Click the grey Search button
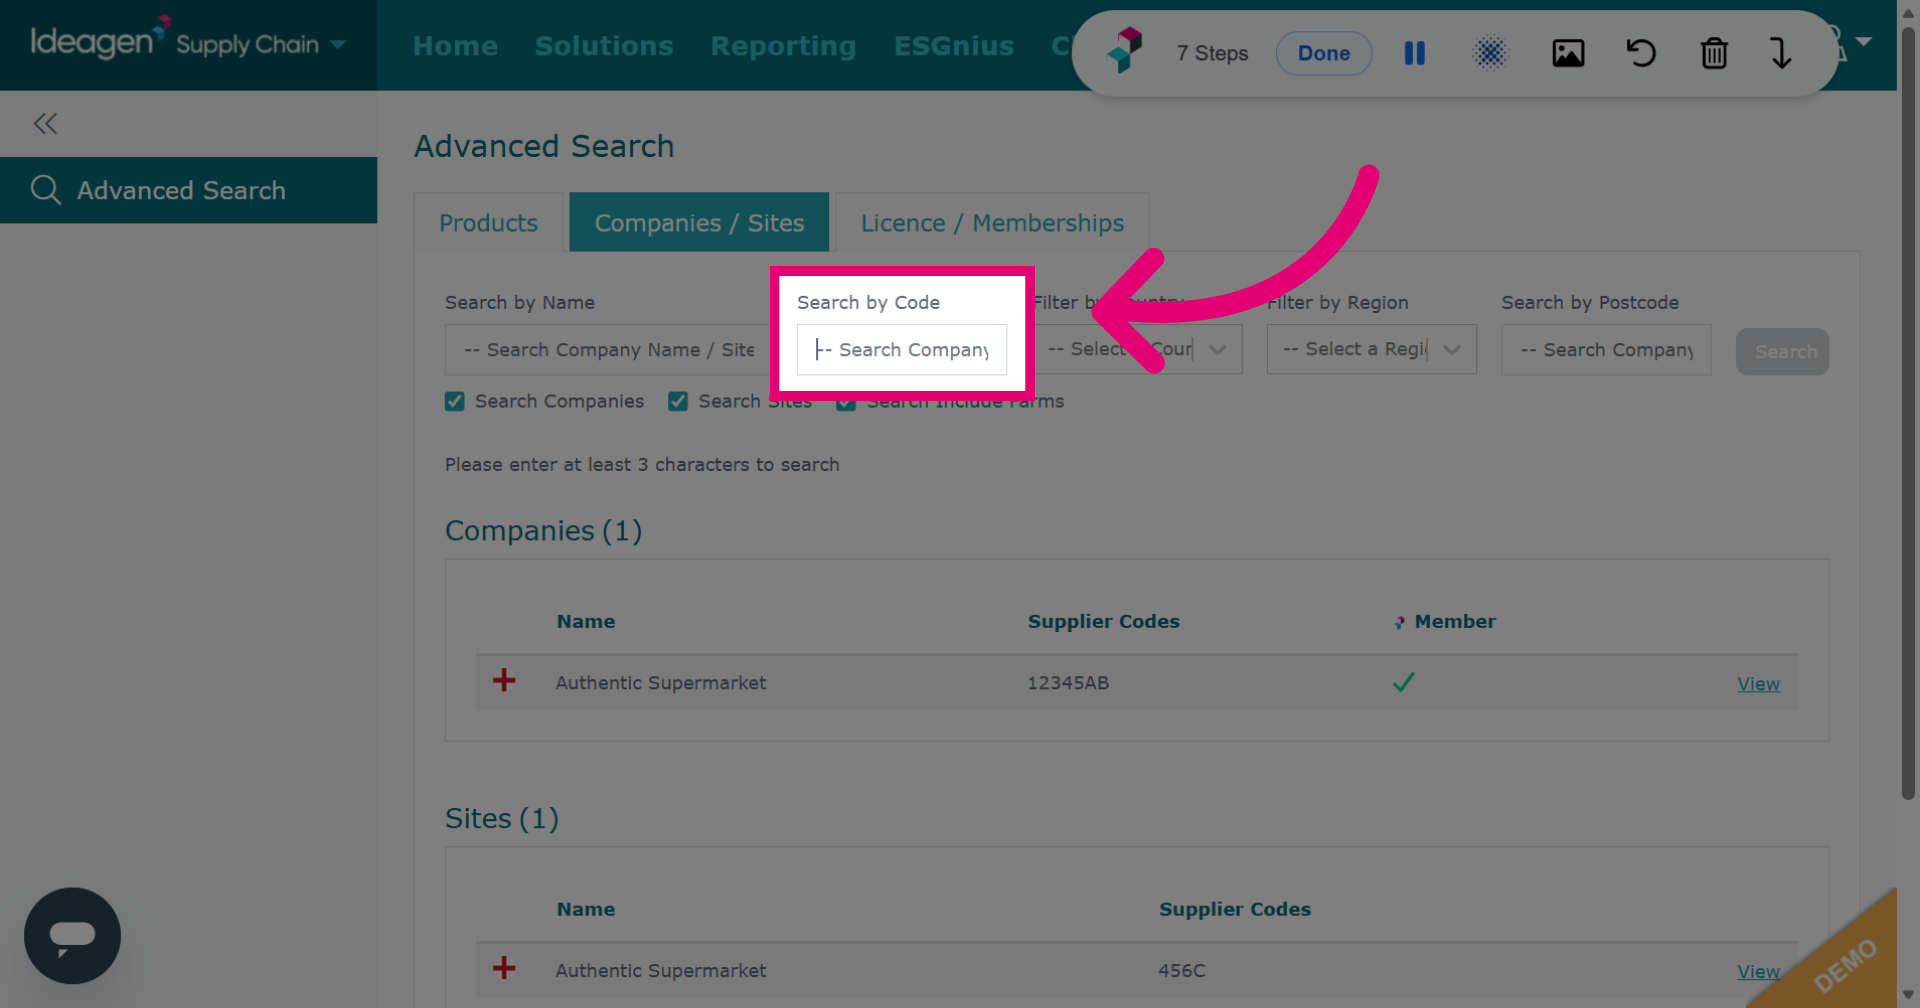1920x1008 pixels. point(1782,352)
